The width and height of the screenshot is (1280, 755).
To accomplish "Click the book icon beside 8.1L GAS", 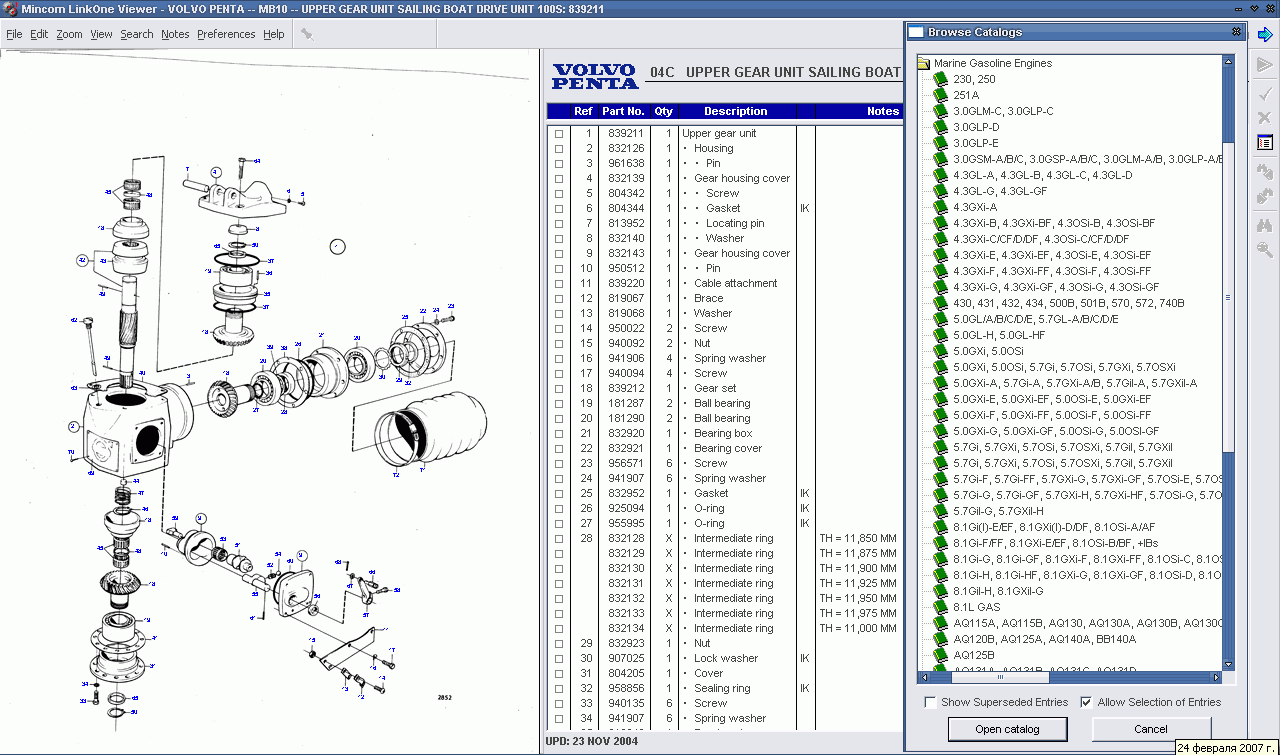I will point(940,607).
